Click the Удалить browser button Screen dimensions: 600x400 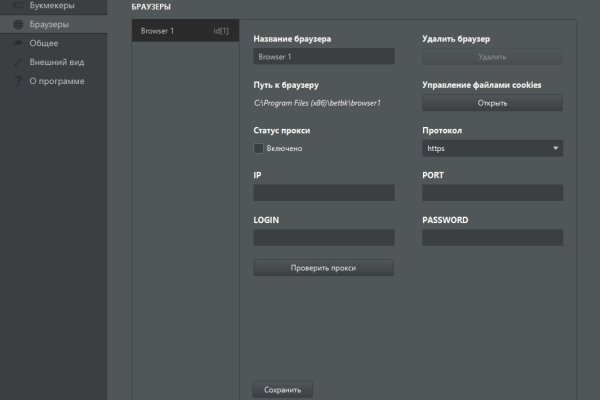coord(492,57)
